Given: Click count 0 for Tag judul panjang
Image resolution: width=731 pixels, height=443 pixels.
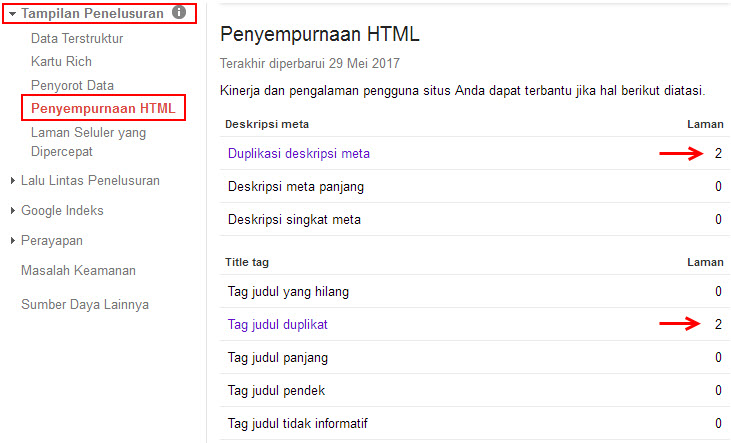Looking at the screenshot, I should pos(718,357).
